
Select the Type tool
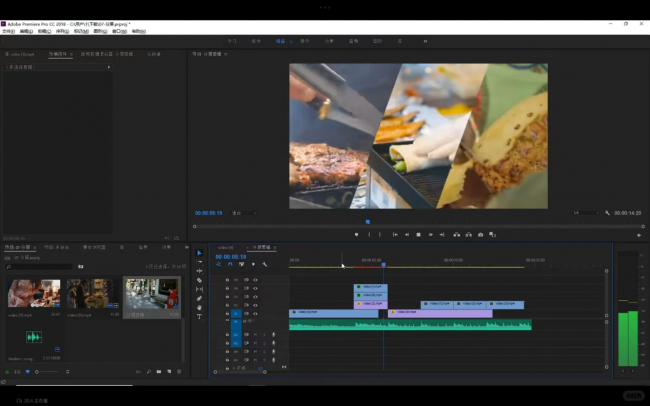tap(199, 317)
